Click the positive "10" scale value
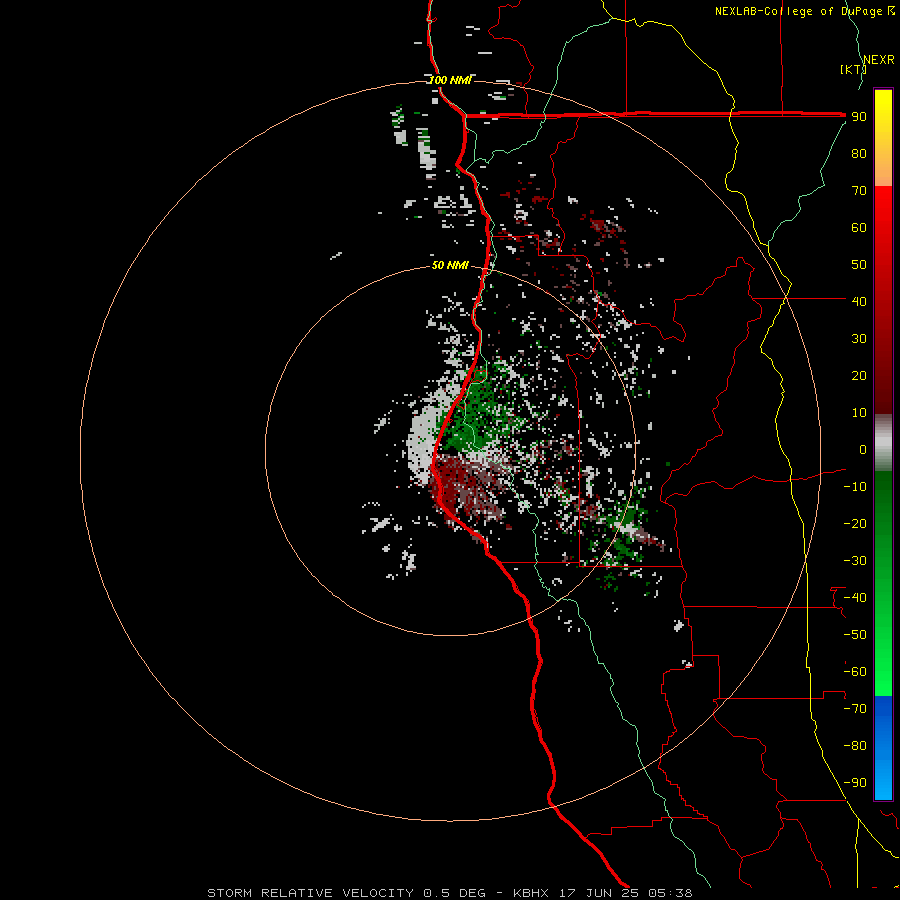Viewport: 900px width, 900px height. pos(859,413)
